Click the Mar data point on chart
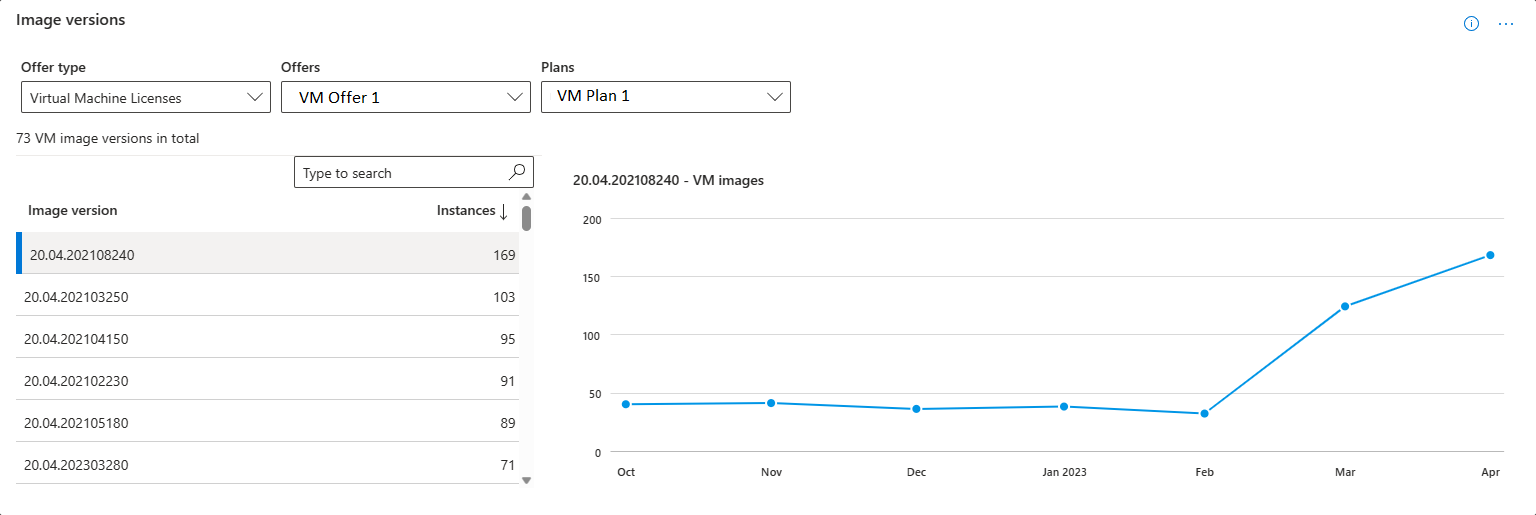Screen dimensions: 1536x515 tap(1345, 306)
